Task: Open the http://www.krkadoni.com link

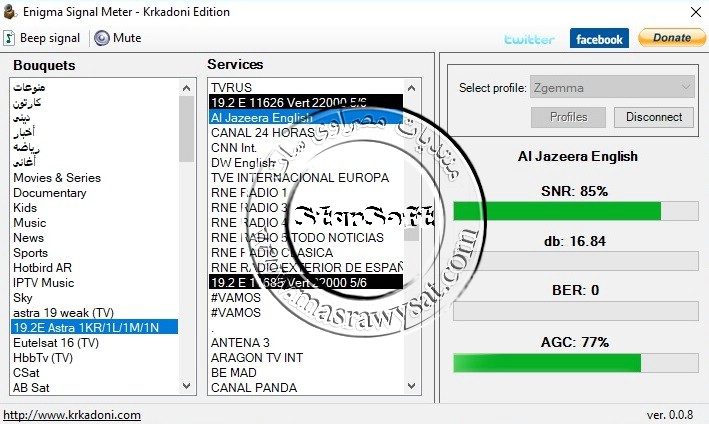Action: (72, 415)
